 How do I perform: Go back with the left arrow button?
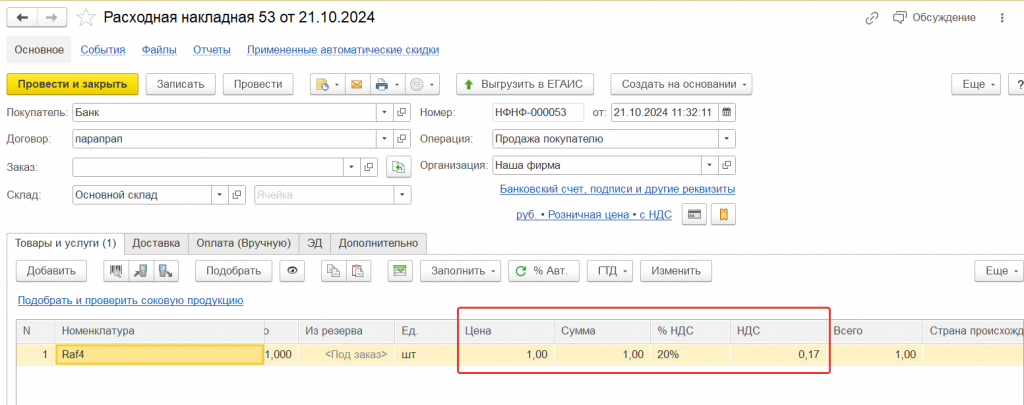[22, 18]
